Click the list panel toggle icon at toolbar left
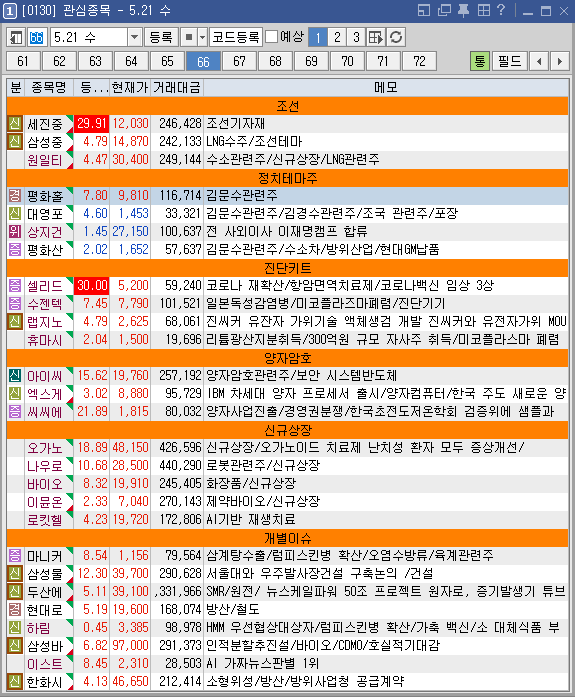The image size is (575, 697). click(16, 37)
